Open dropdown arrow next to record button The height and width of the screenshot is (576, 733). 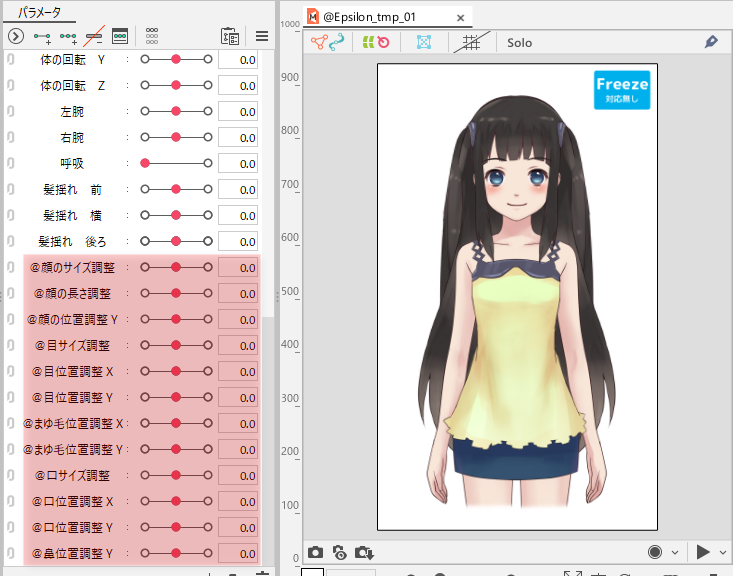click(x=675, y=553)
